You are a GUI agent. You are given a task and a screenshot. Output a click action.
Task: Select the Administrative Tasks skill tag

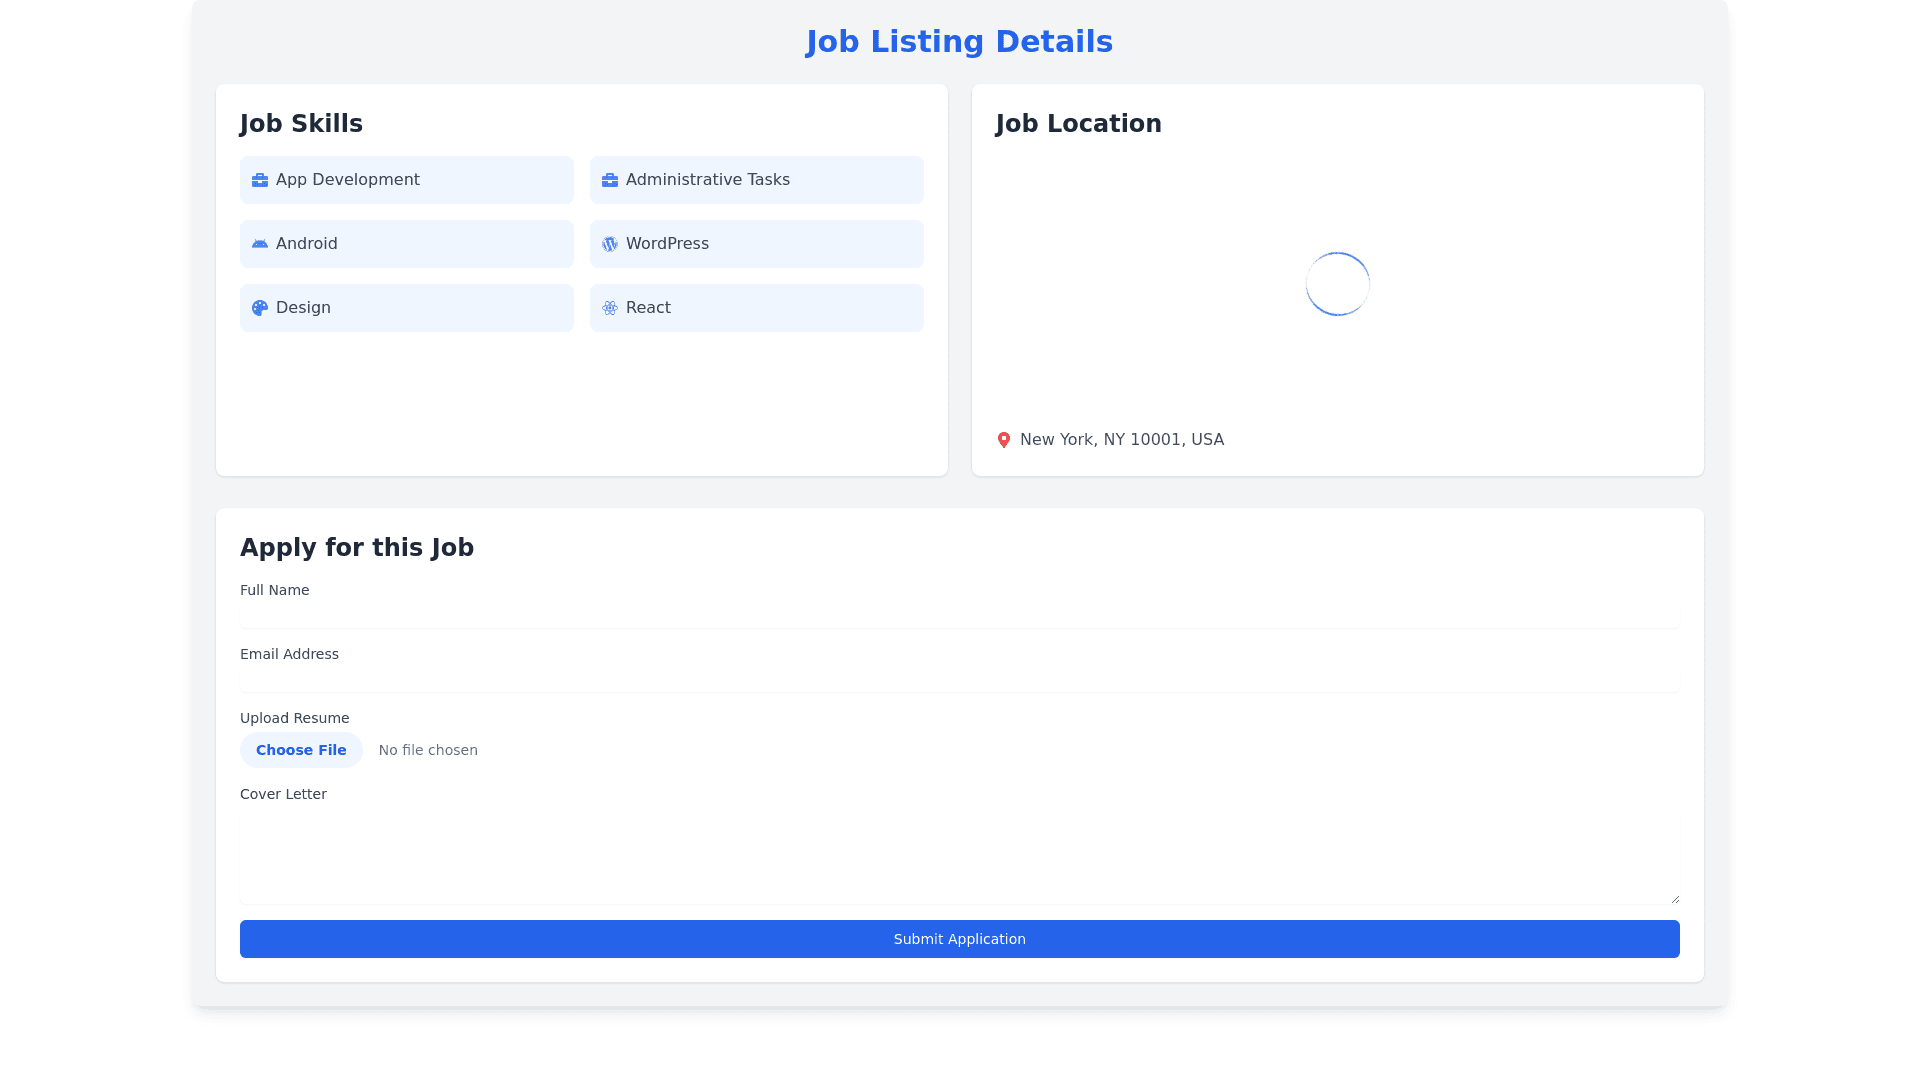(756, 180)
